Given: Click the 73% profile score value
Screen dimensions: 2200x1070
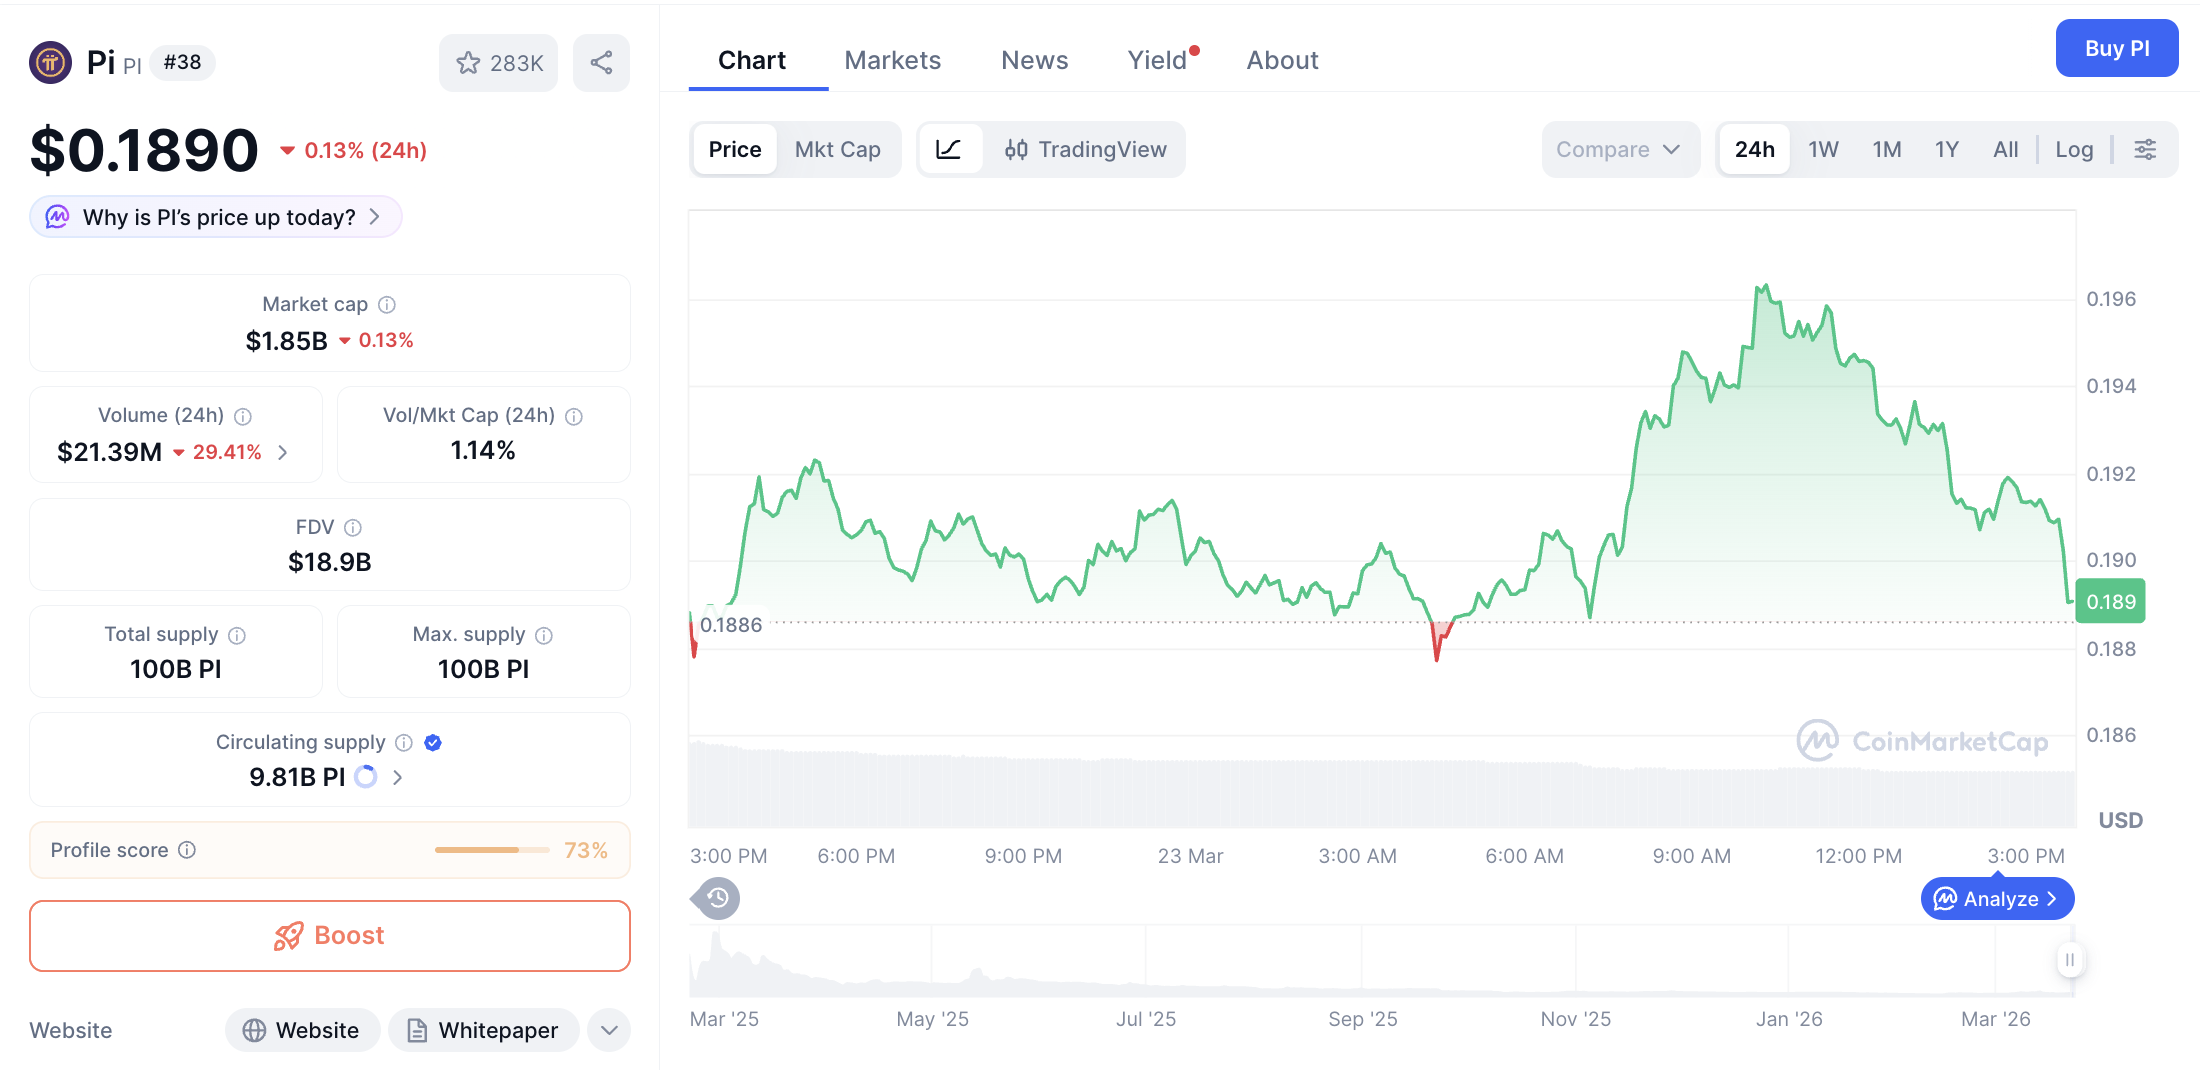Looking at the screenshot, I should coord(586,850).
